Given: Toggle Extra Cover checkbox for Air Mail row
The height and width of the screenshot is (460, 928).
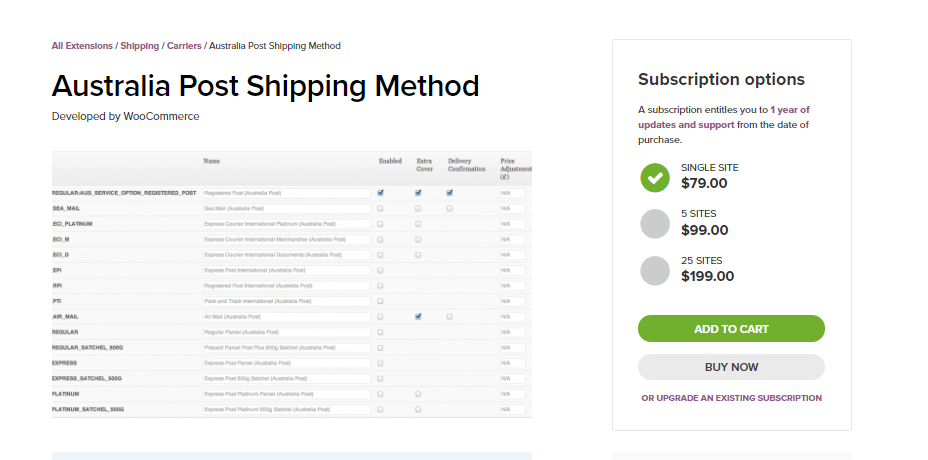Looking at the screenshot, I should 418,317.
